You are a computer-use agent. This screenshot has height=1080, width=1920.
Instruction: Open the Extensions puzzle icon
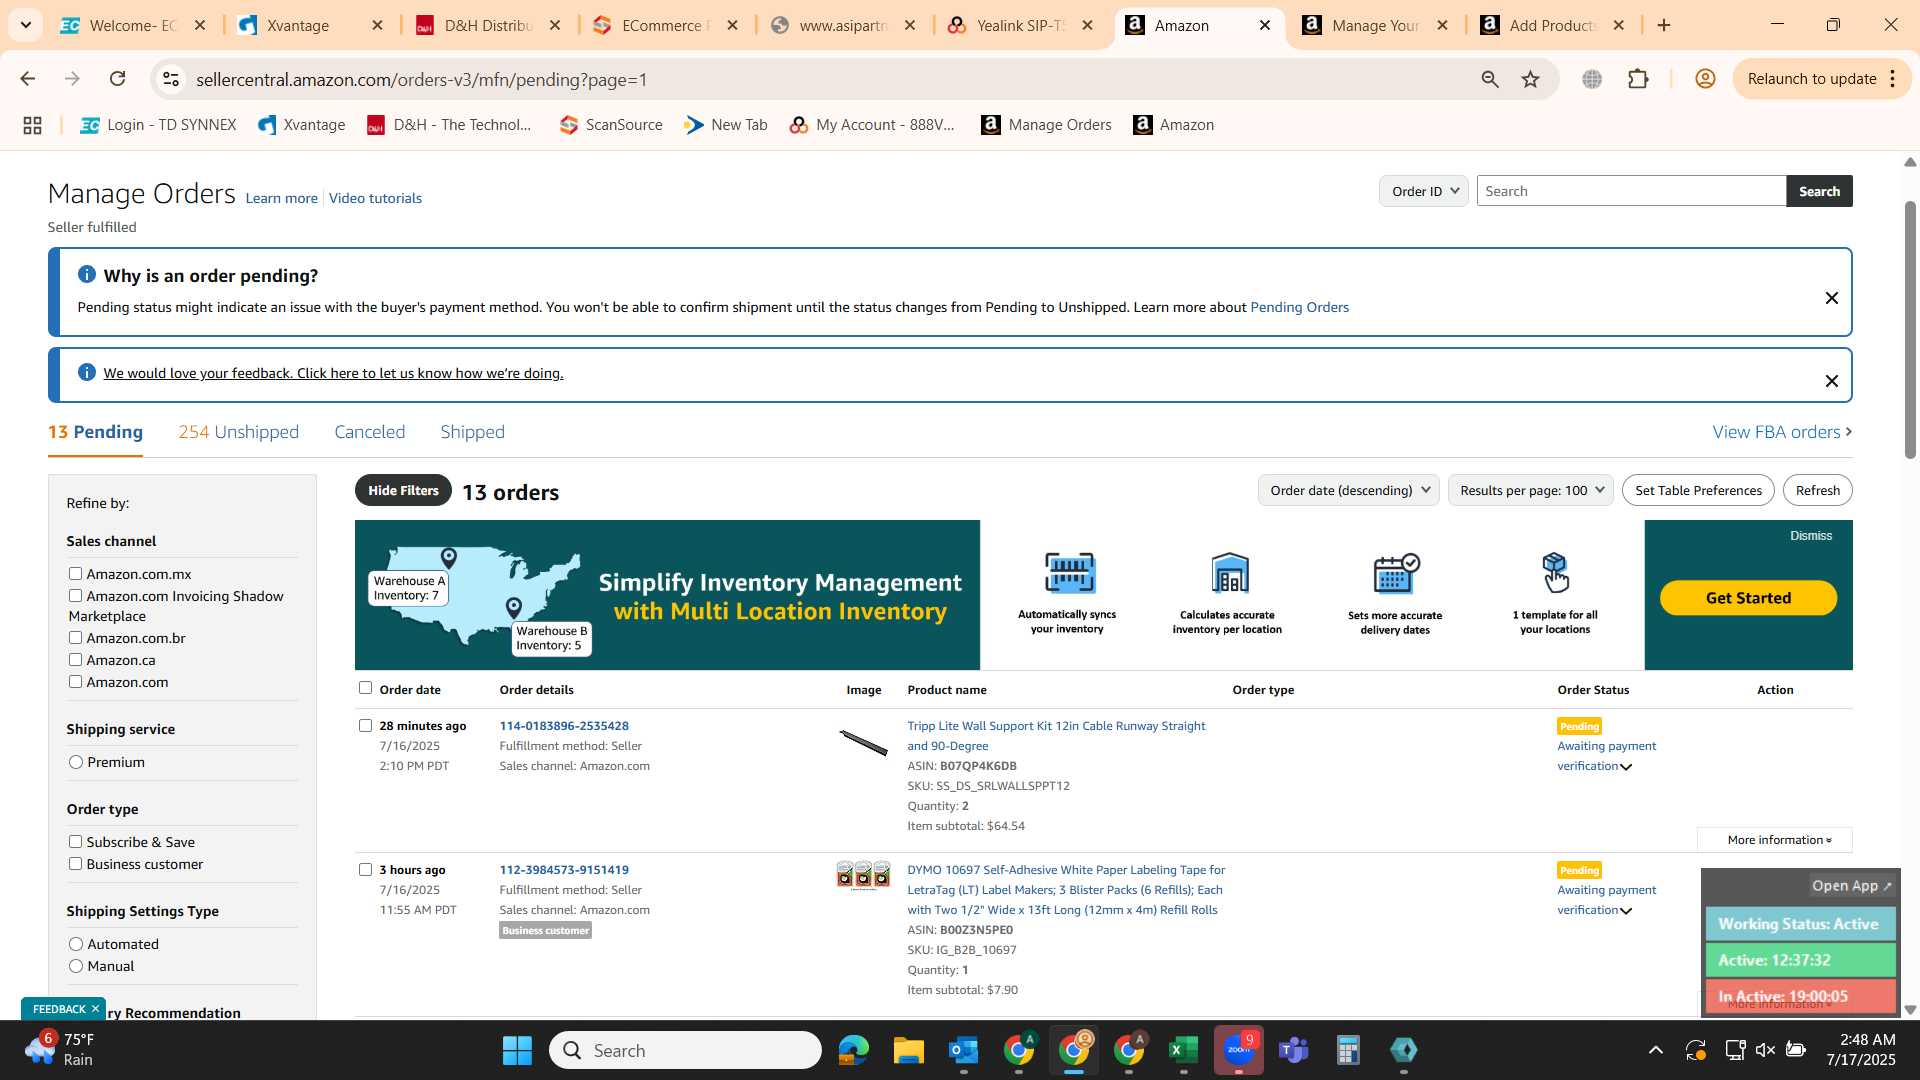coord(1638,79)
